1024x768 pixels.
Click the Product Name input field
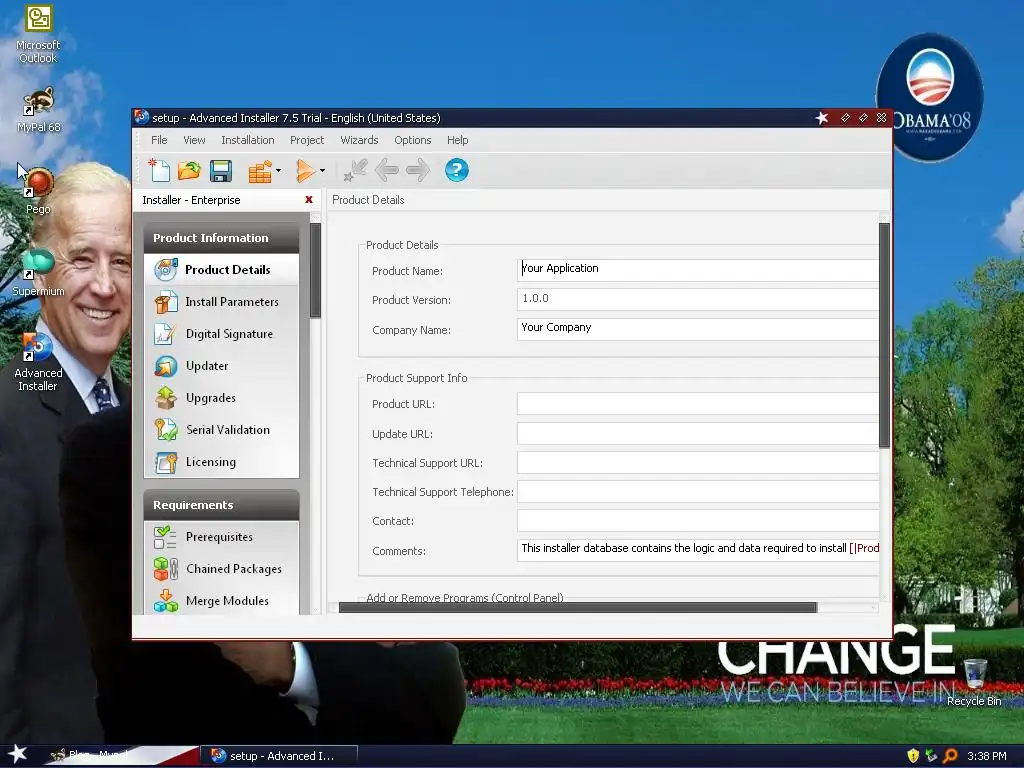tap(697, 270)
